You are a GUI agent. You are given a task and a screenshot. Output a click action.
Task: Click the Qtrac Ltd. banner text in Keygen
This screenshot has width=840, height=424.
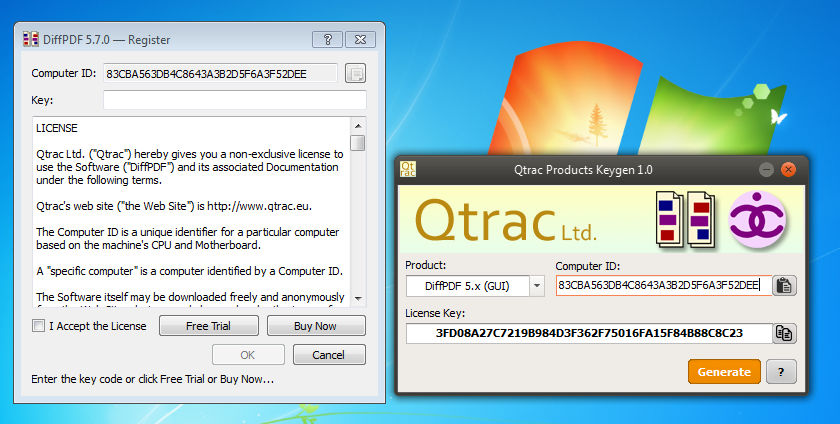tap(505, 221)
